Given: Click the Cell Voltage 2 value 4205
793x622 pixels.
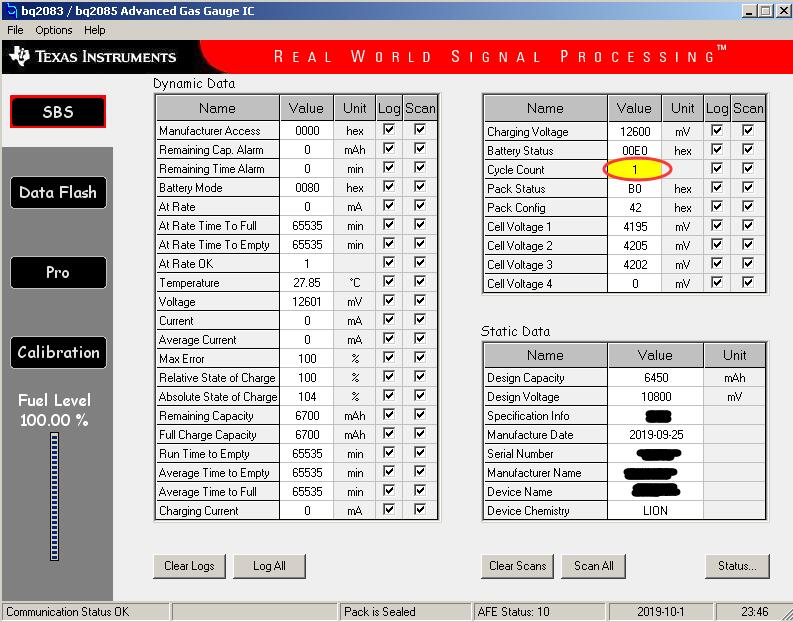Looking at the screenshot, I should tap(635, 246).
